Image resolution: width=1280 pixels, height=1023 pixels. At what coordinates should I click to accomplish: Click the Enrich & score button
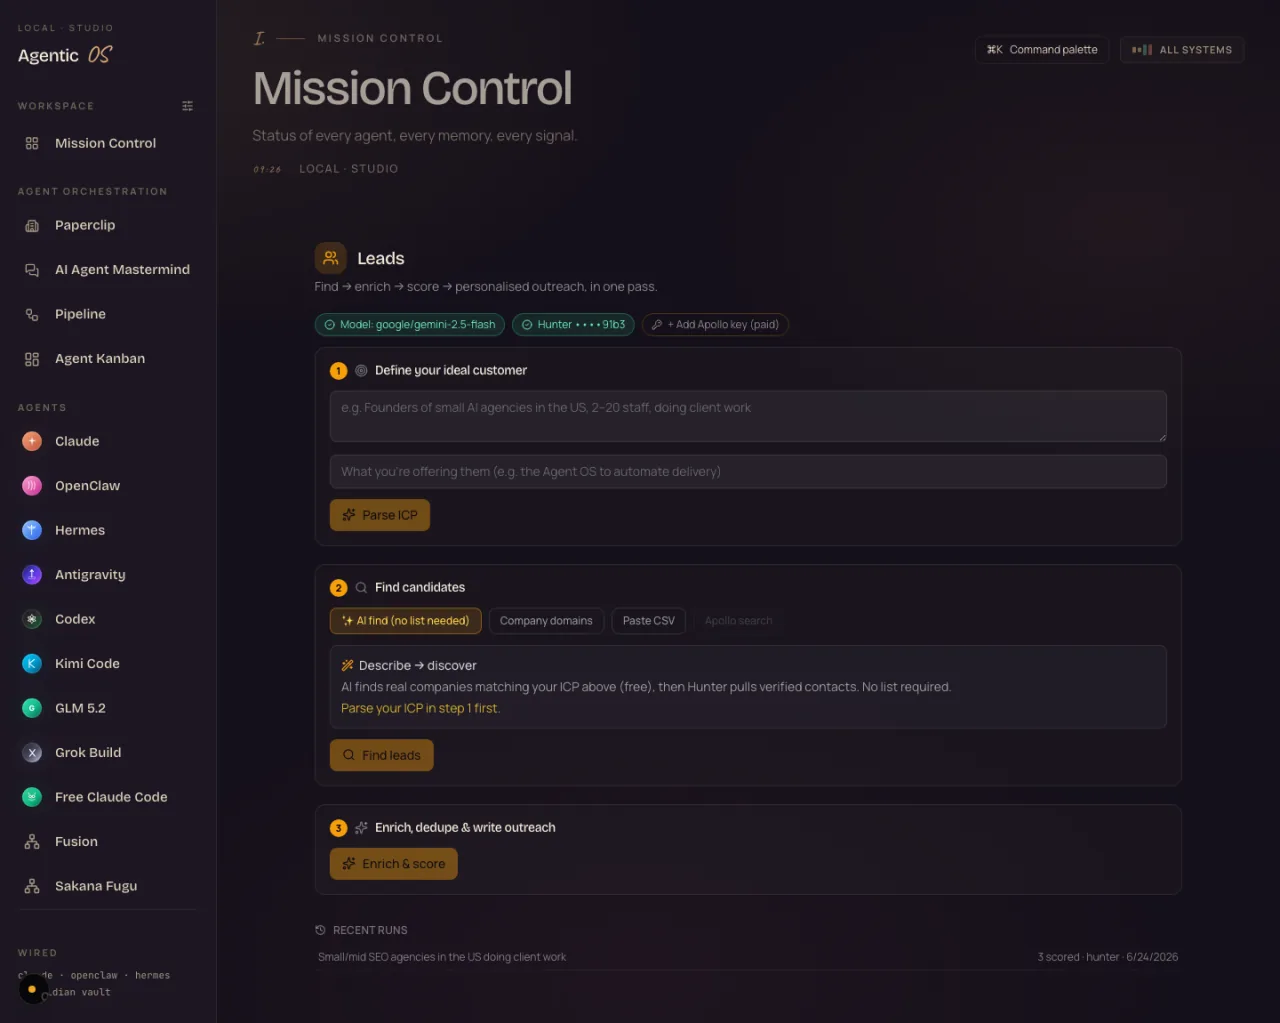click(394, 864)
